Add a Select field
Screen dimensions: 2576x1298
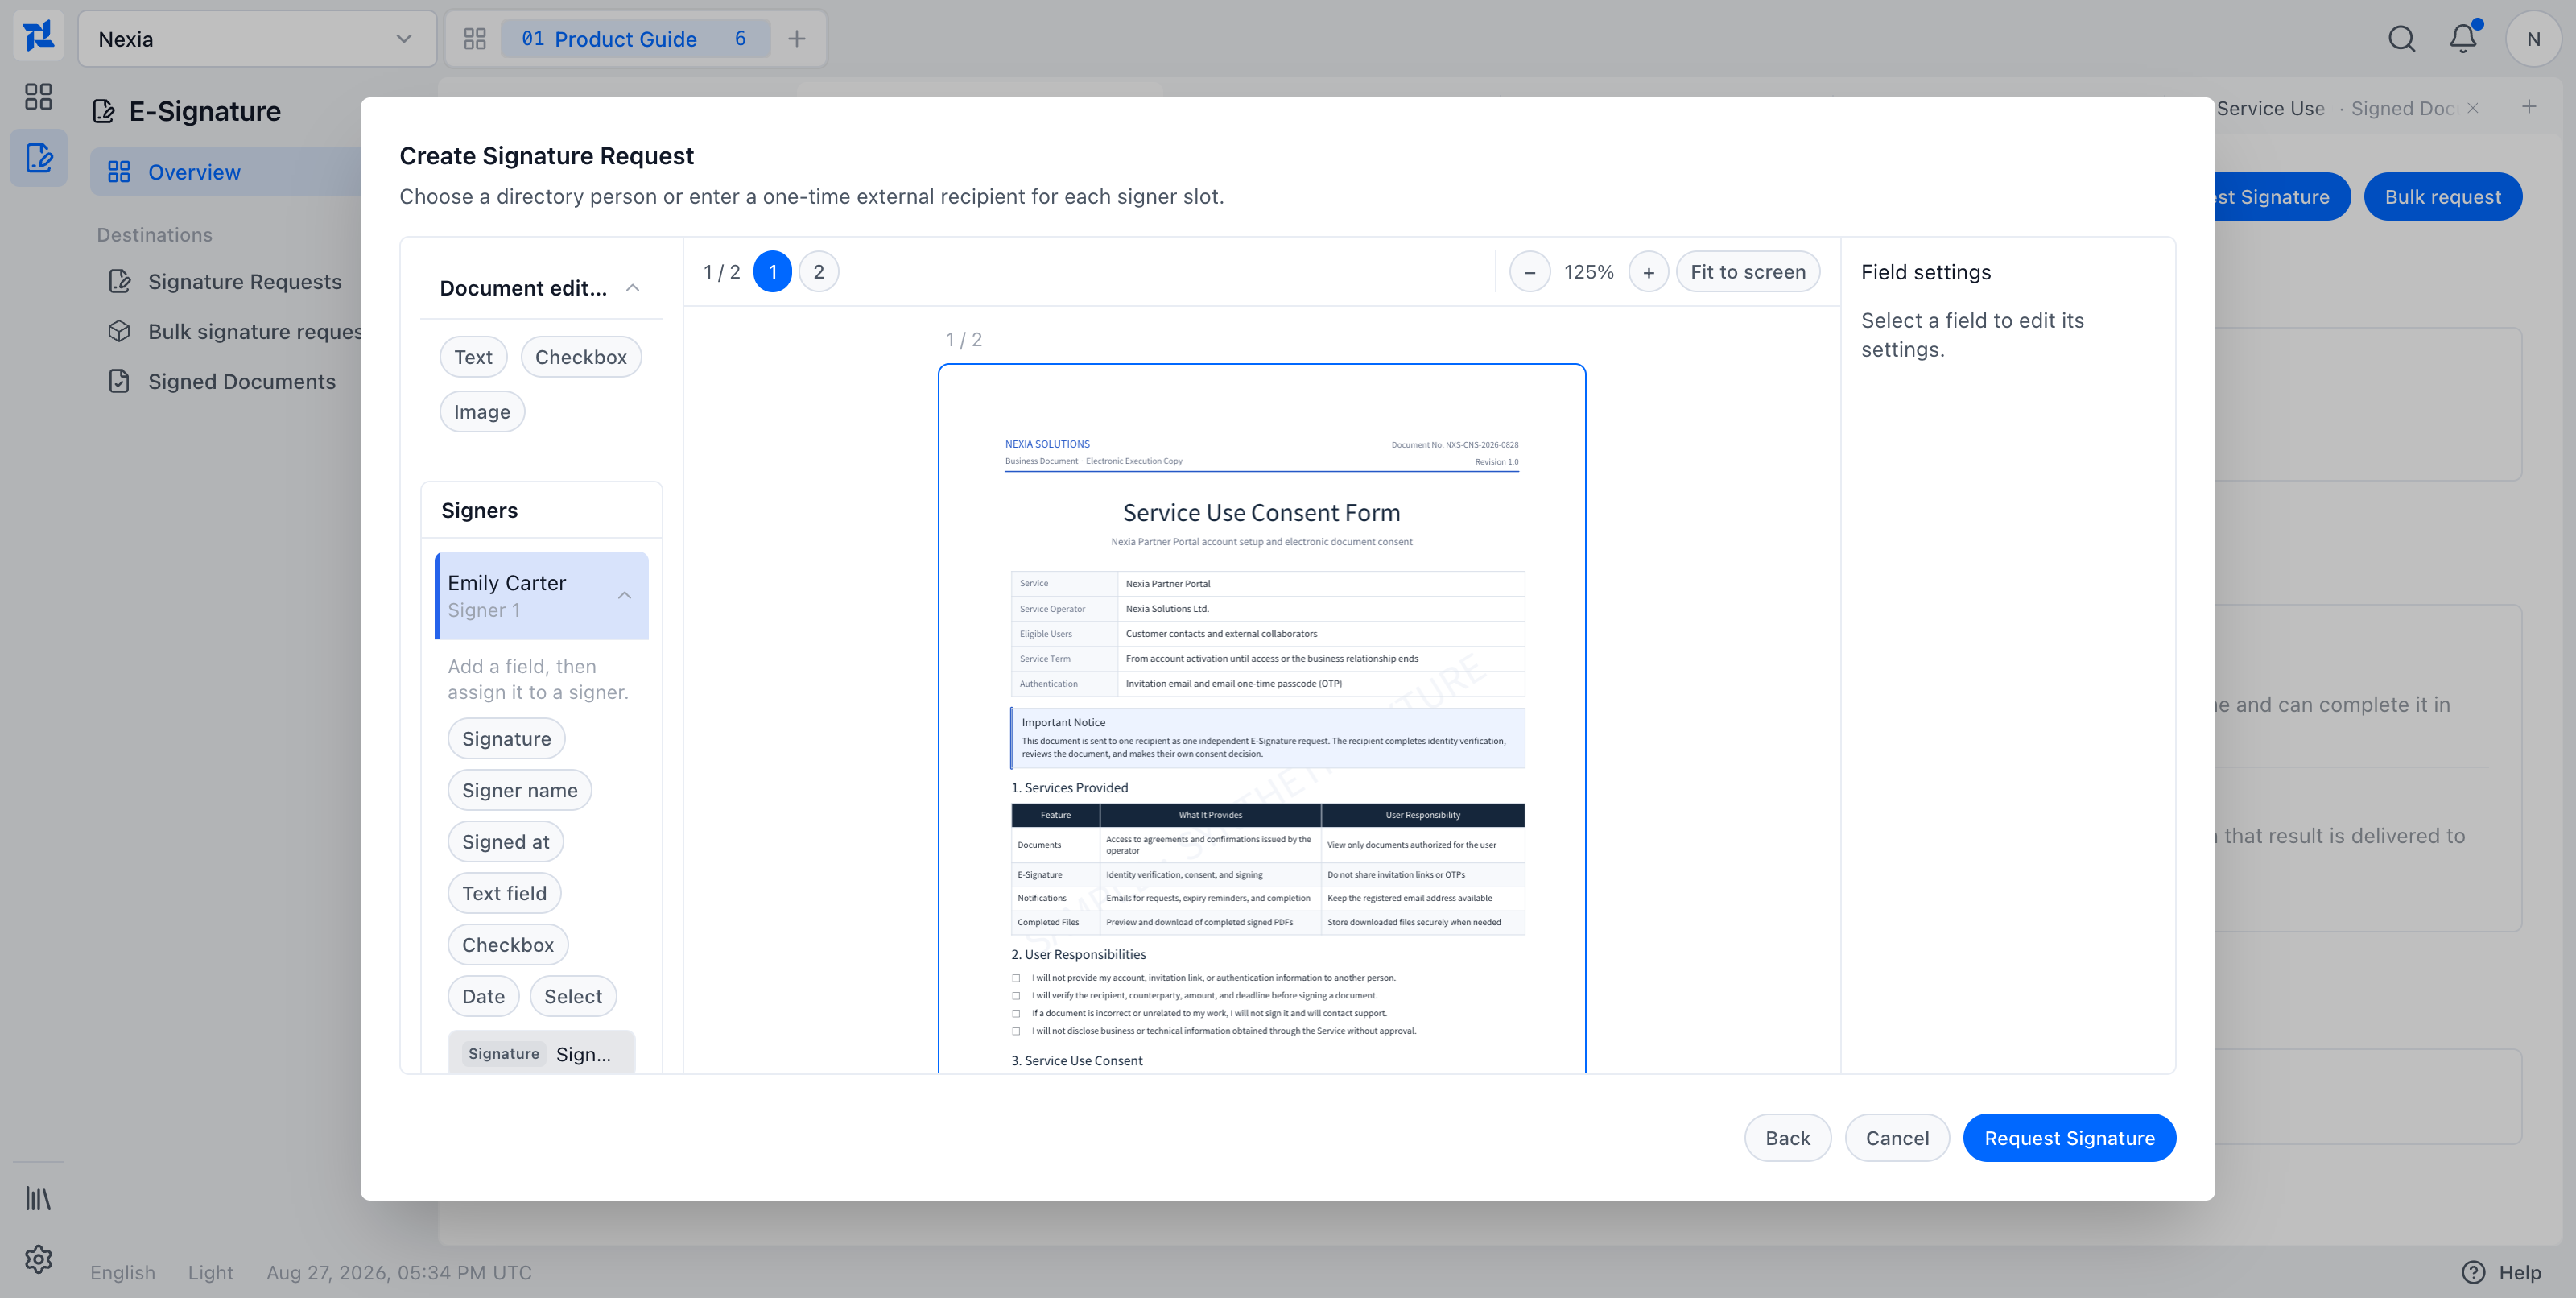(573, 996)
